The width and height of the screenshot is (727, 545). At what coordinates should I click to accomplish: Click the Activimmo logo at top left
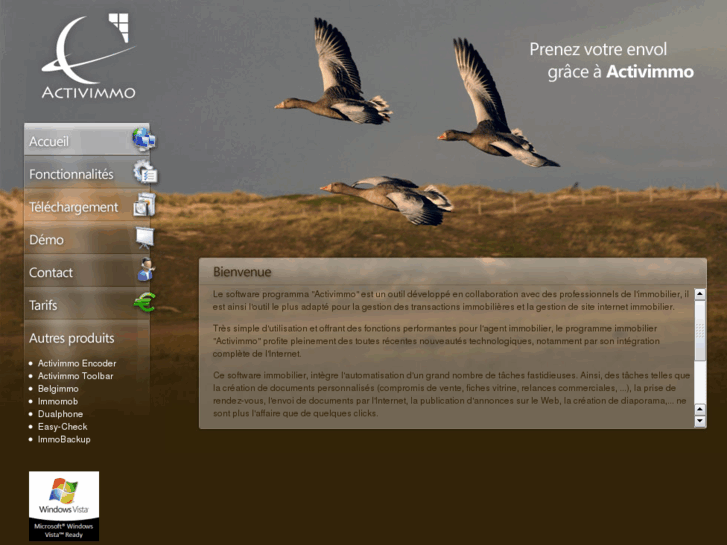pyautogui.click(x=89, y=56)
